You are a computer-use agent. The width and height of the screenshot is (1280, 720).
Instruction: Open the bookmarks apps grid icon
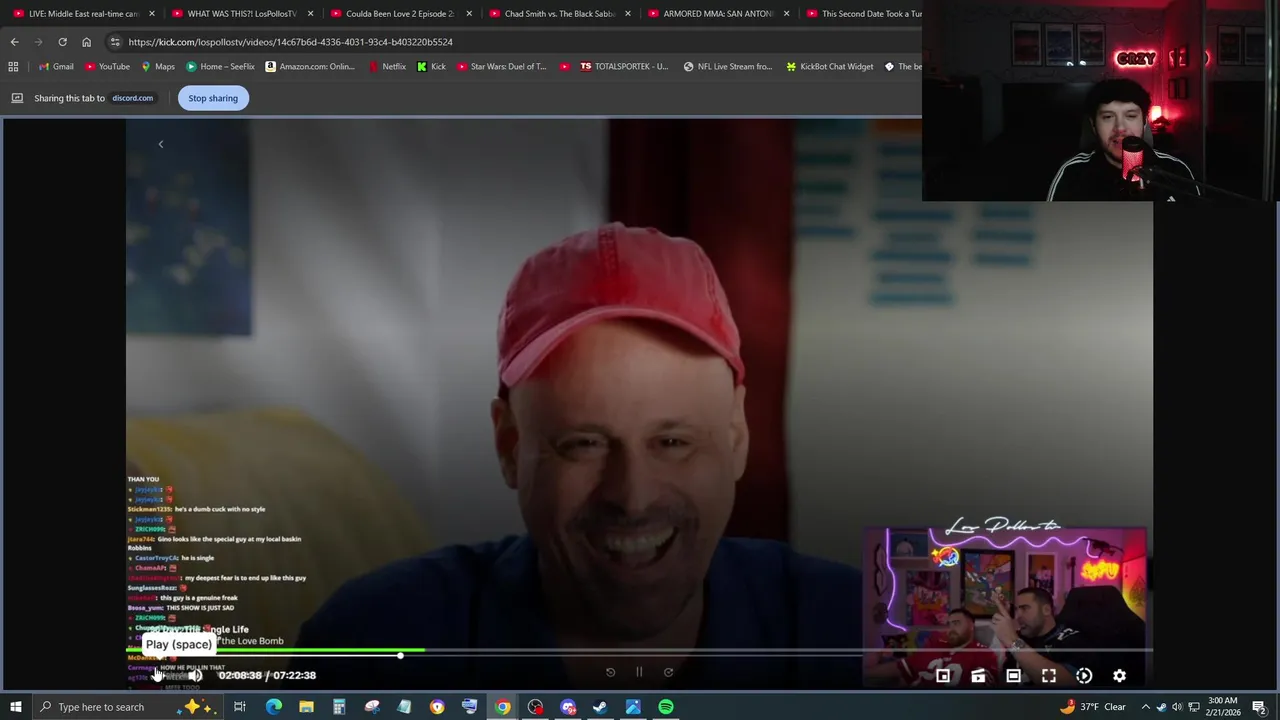13,67
